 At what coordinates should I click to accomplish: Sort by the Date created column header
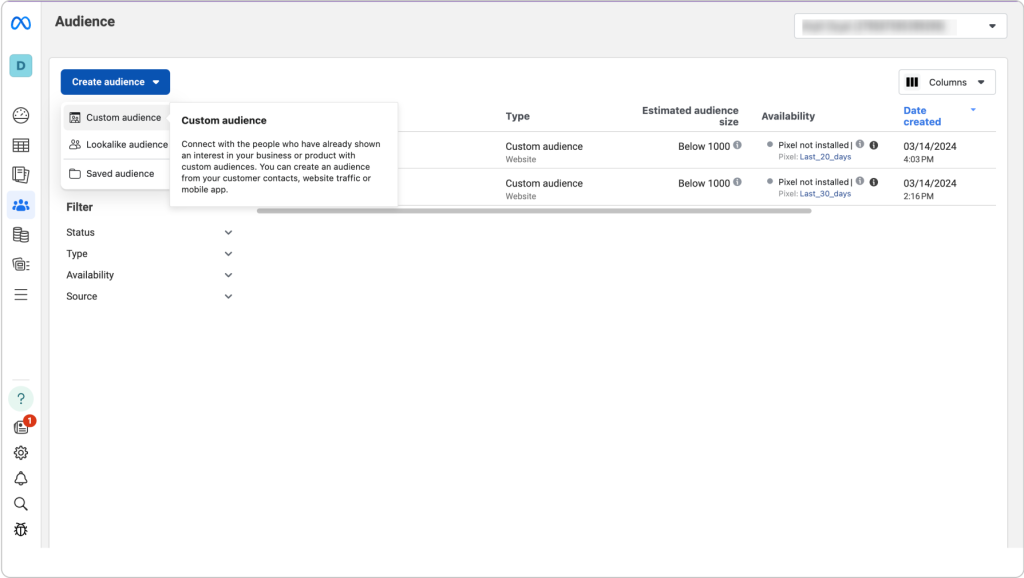[x=922, y=116]
